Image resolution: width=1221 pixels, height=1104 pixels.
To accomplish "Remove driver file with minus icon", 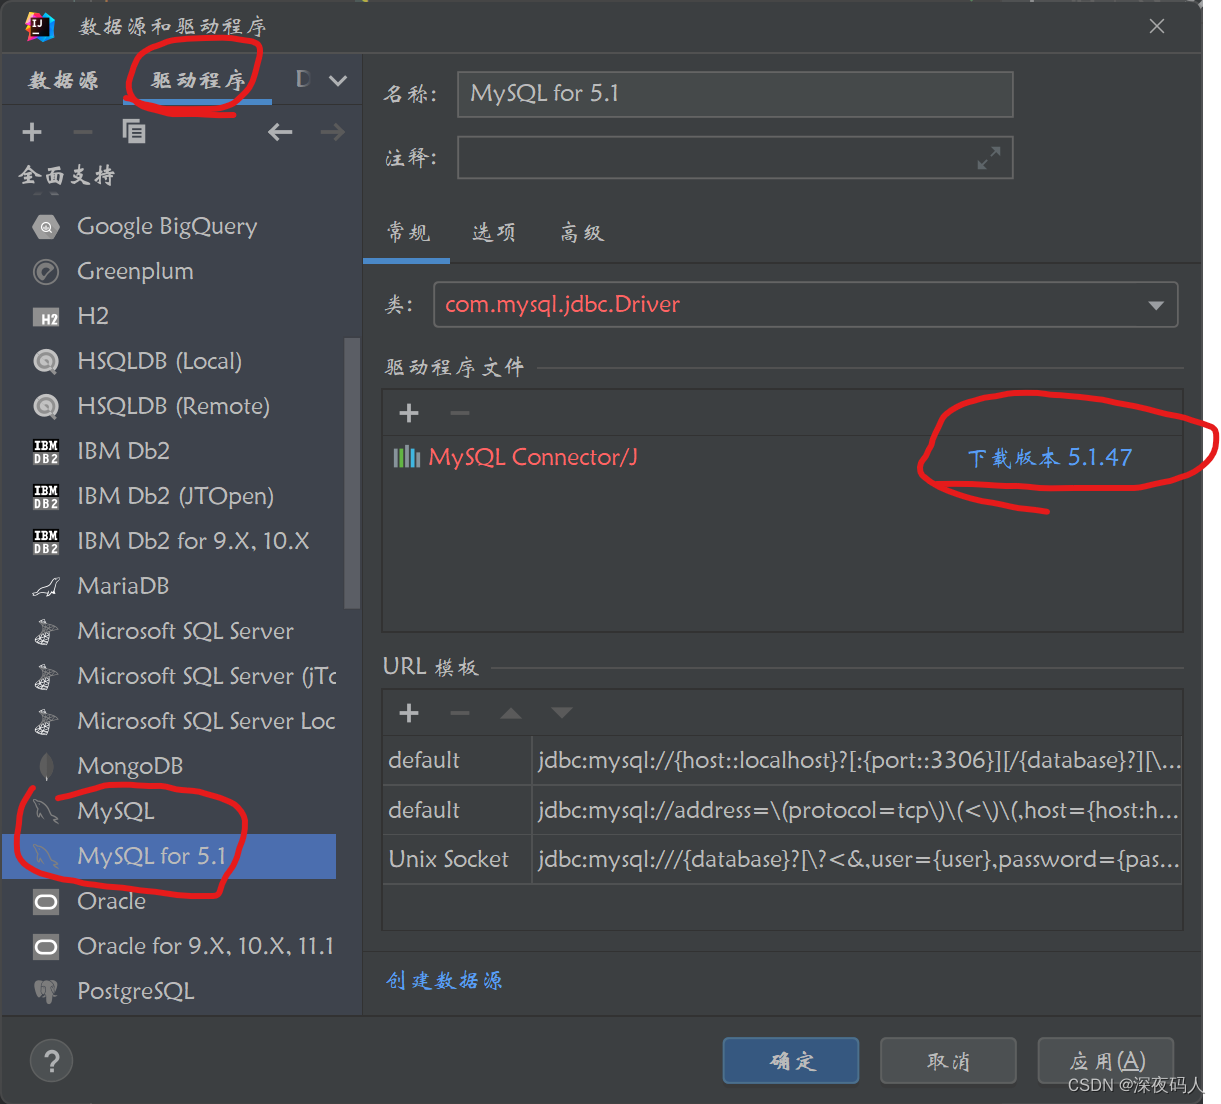I will (460, 413).
